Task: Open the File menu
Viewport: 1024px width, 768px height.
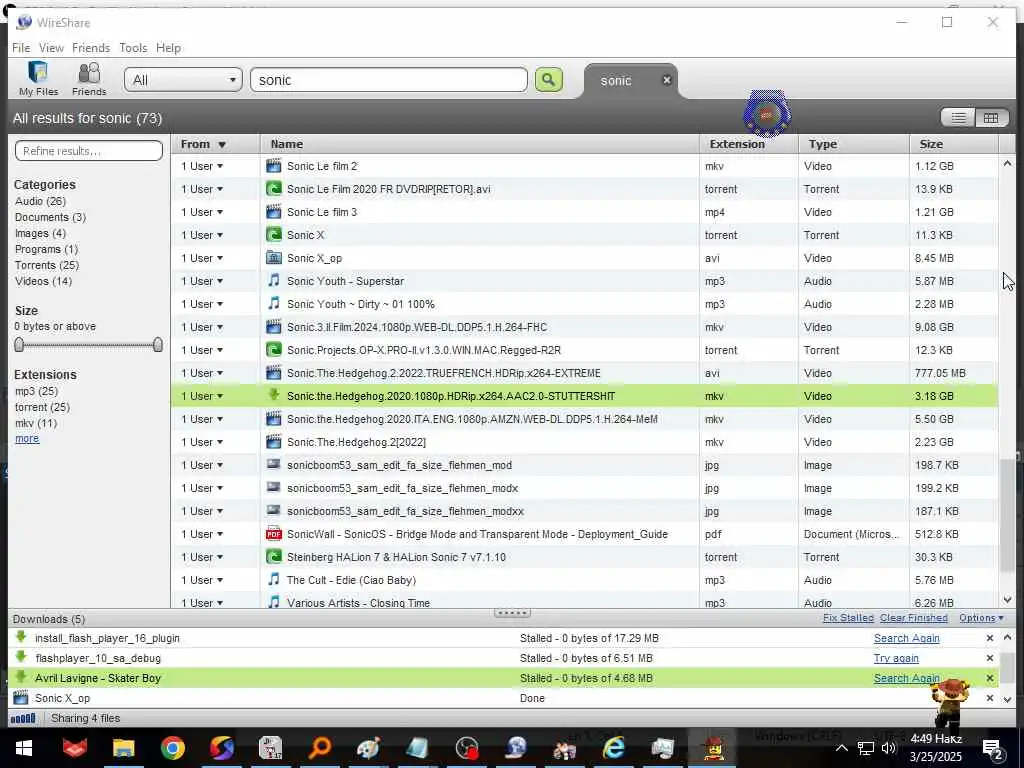Action: 21,48
